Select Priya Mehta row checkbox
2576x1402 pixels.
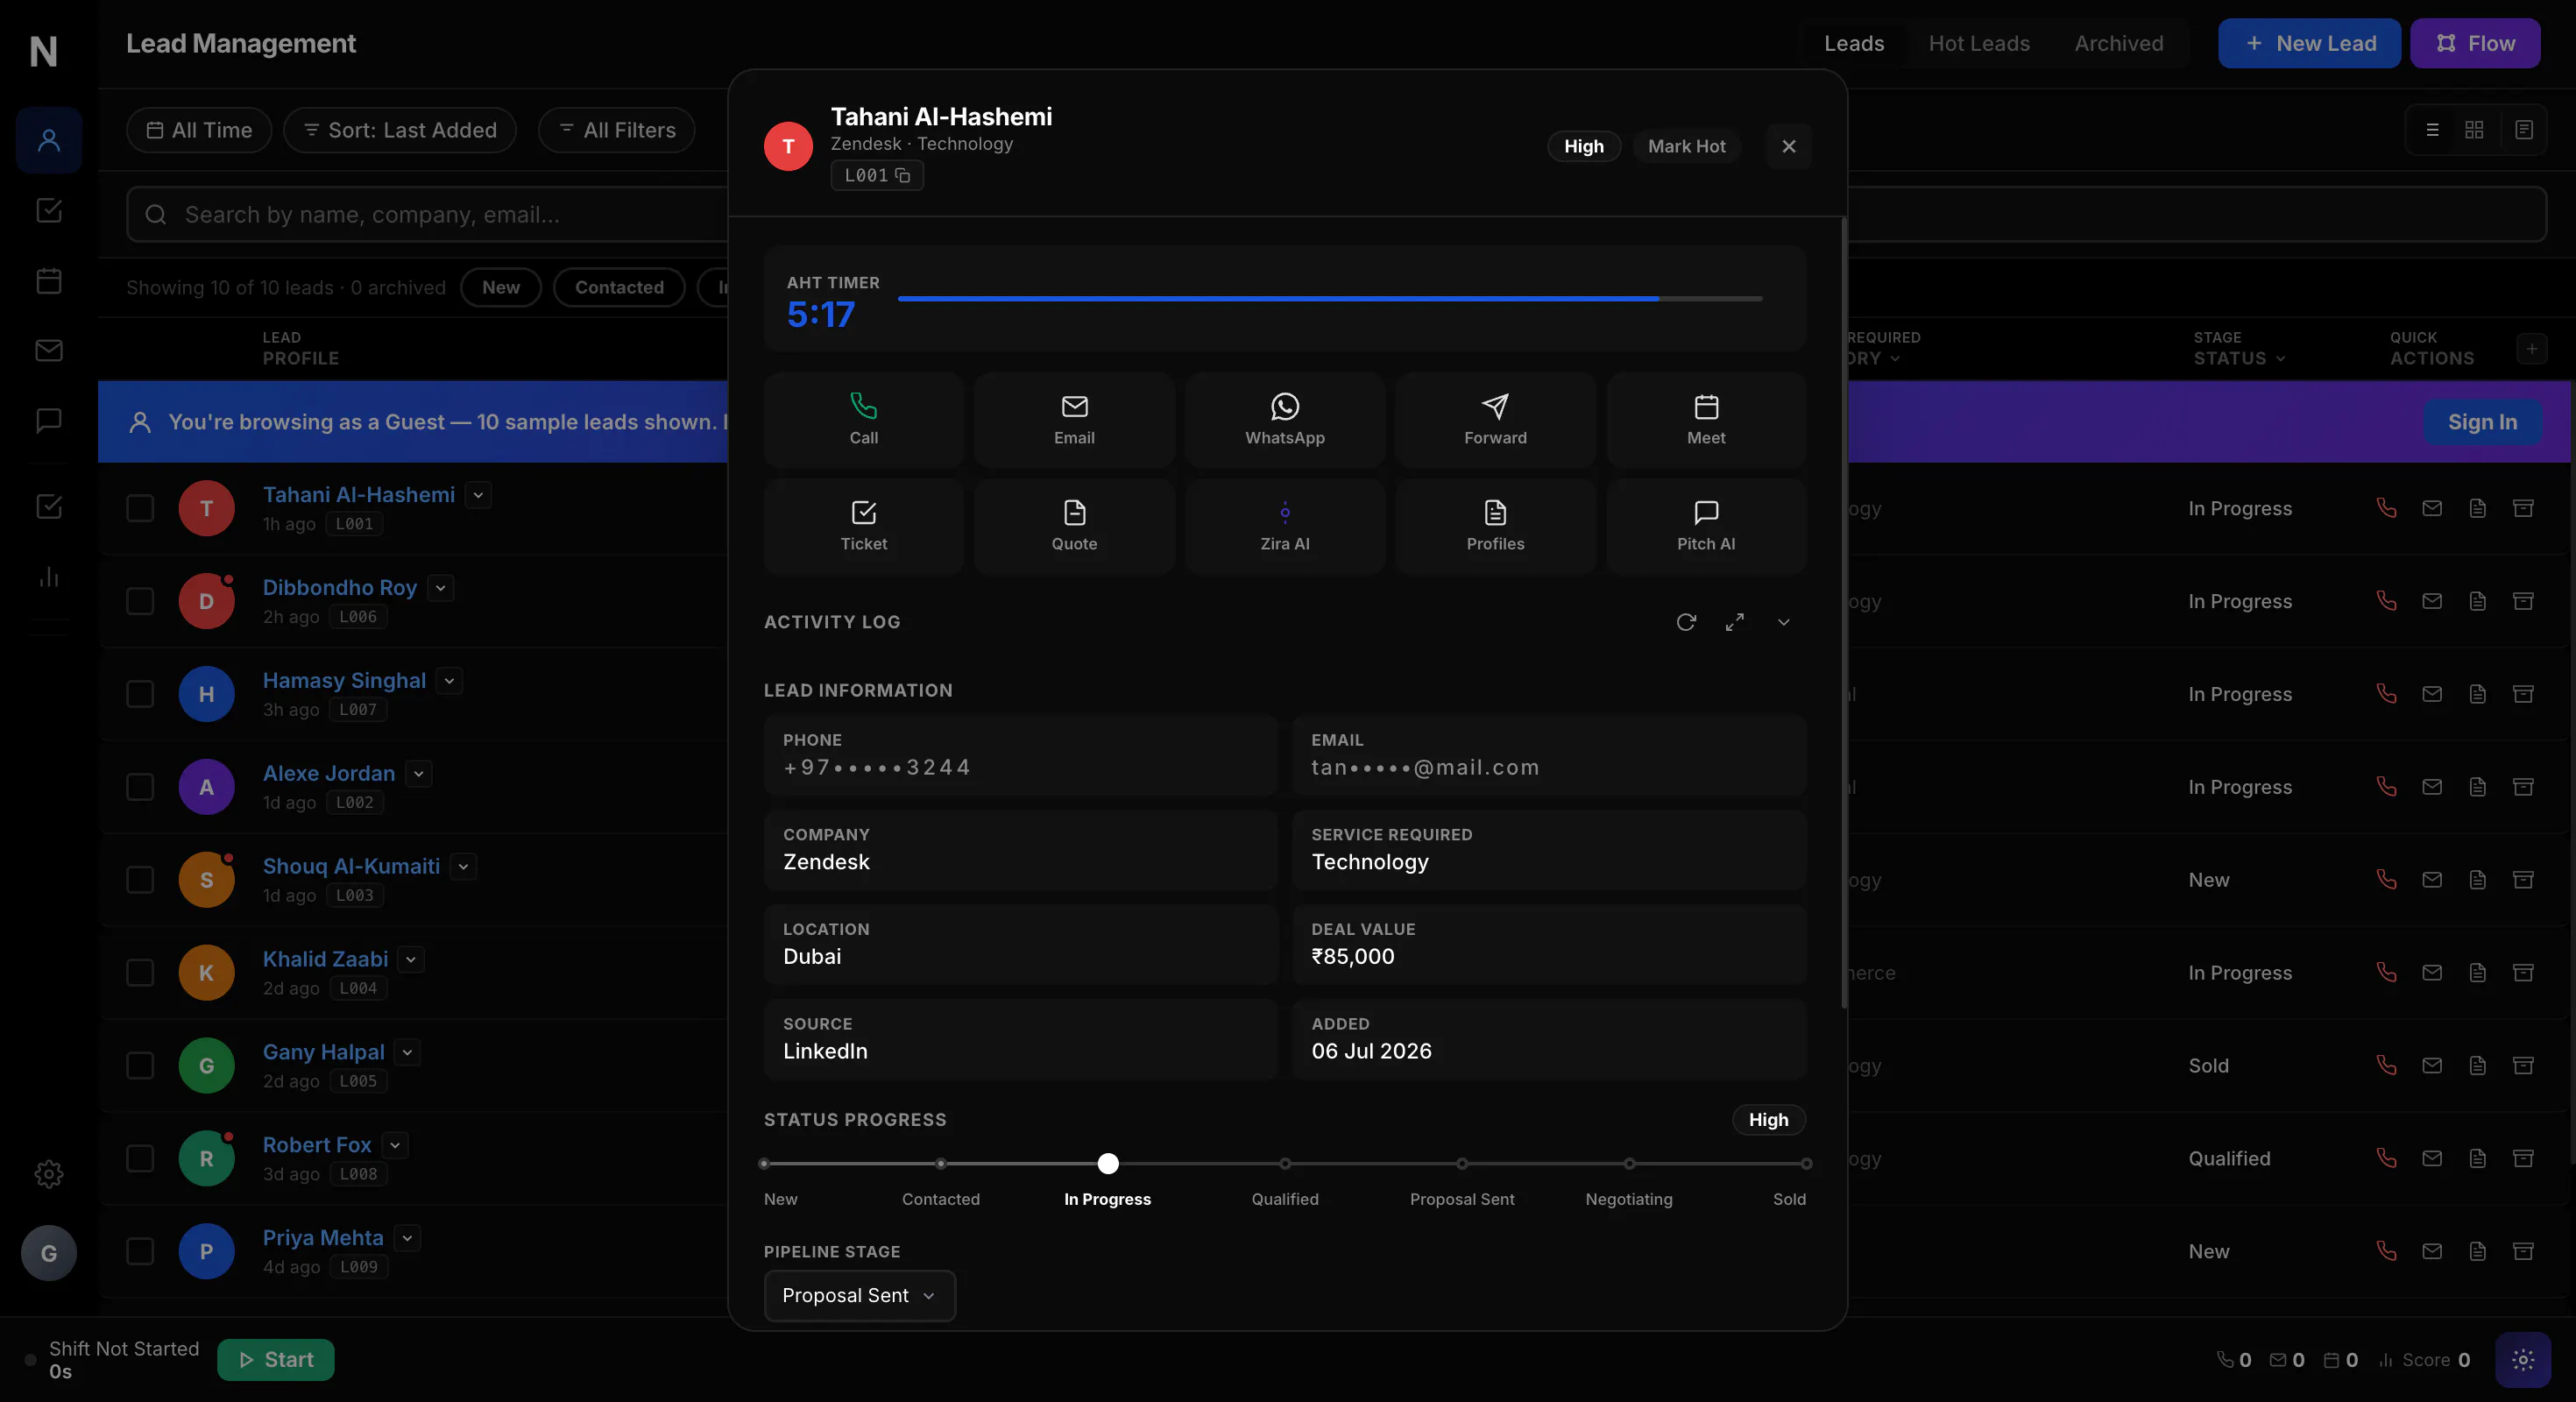[140, 1251]
